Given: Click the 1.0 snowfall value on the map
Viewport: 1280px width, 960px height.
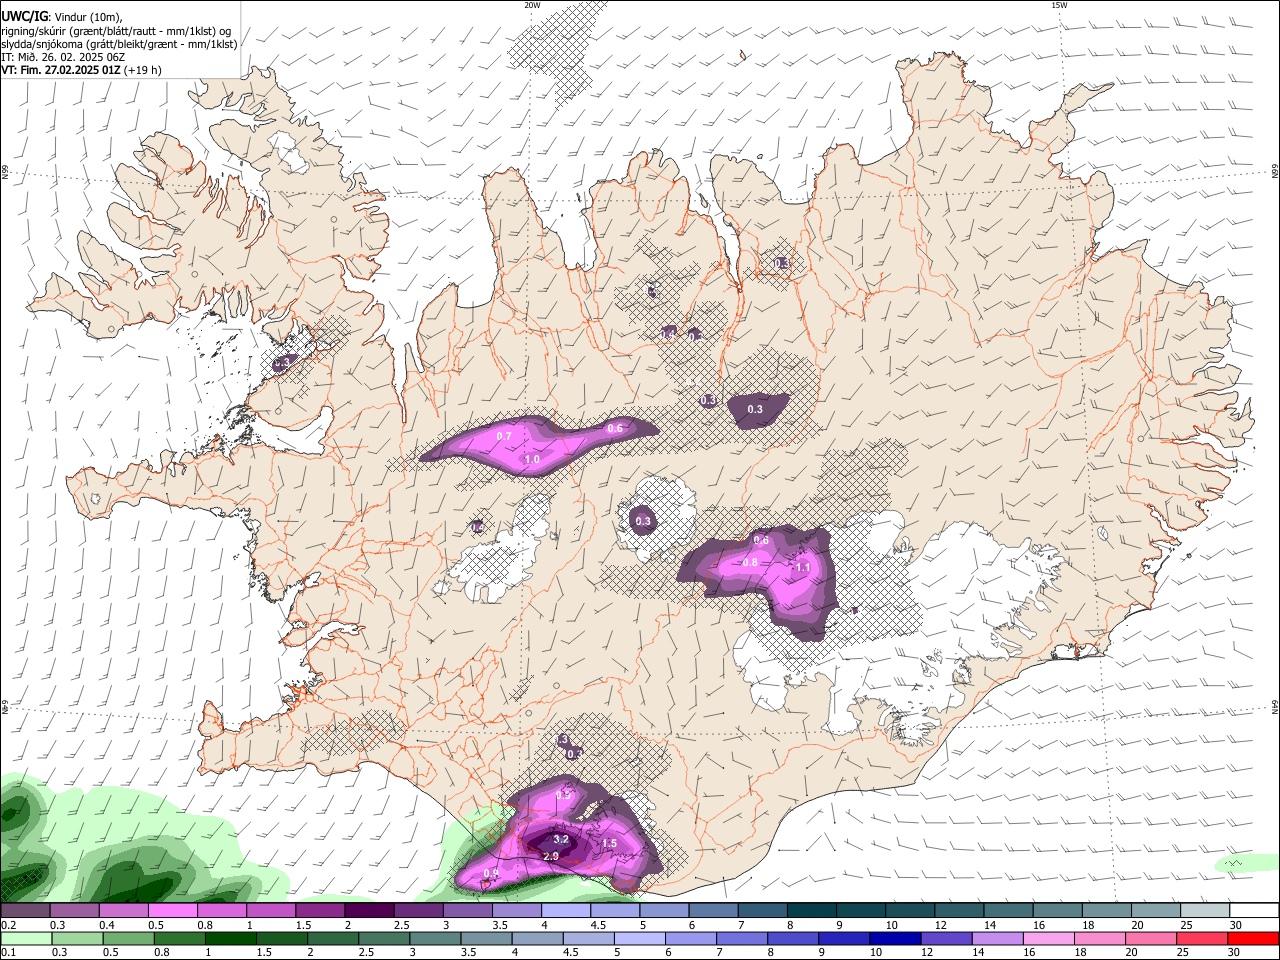Looking at the screenshot, I should click(x=532, y=459).
